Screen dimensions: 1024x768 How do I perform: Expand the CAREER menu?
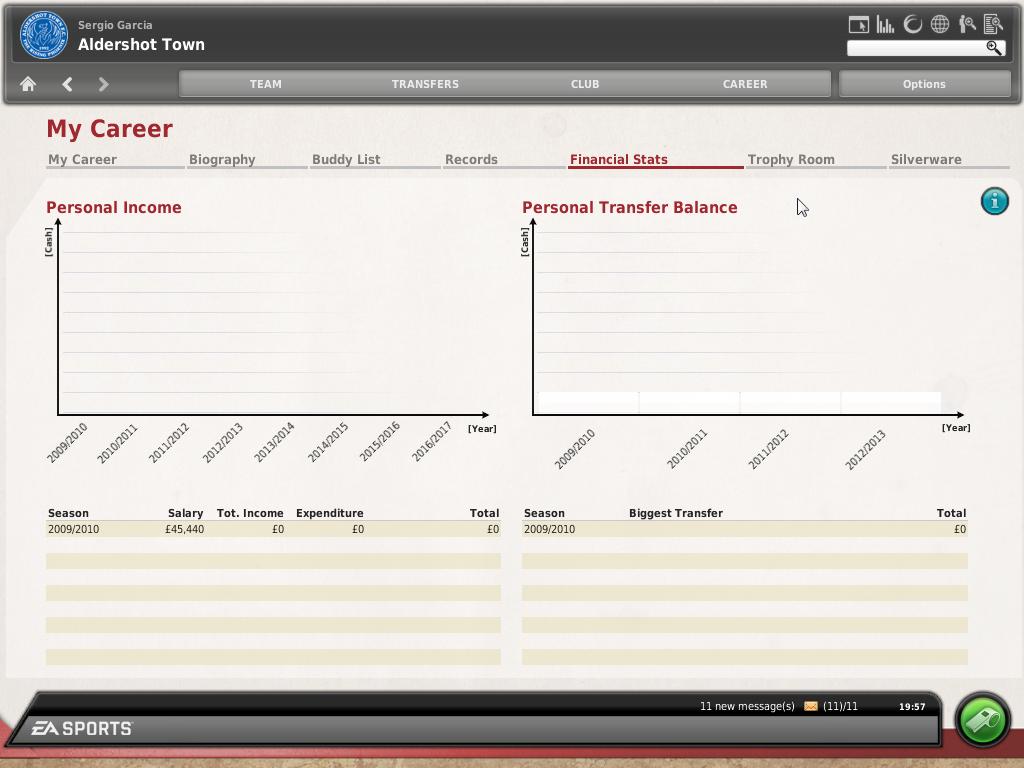tap(745, 84)
